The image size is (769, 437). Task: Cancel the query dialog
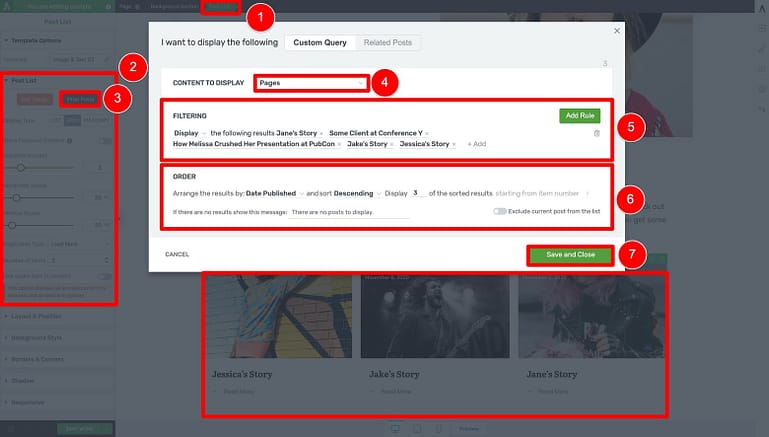tap(177, 255)
